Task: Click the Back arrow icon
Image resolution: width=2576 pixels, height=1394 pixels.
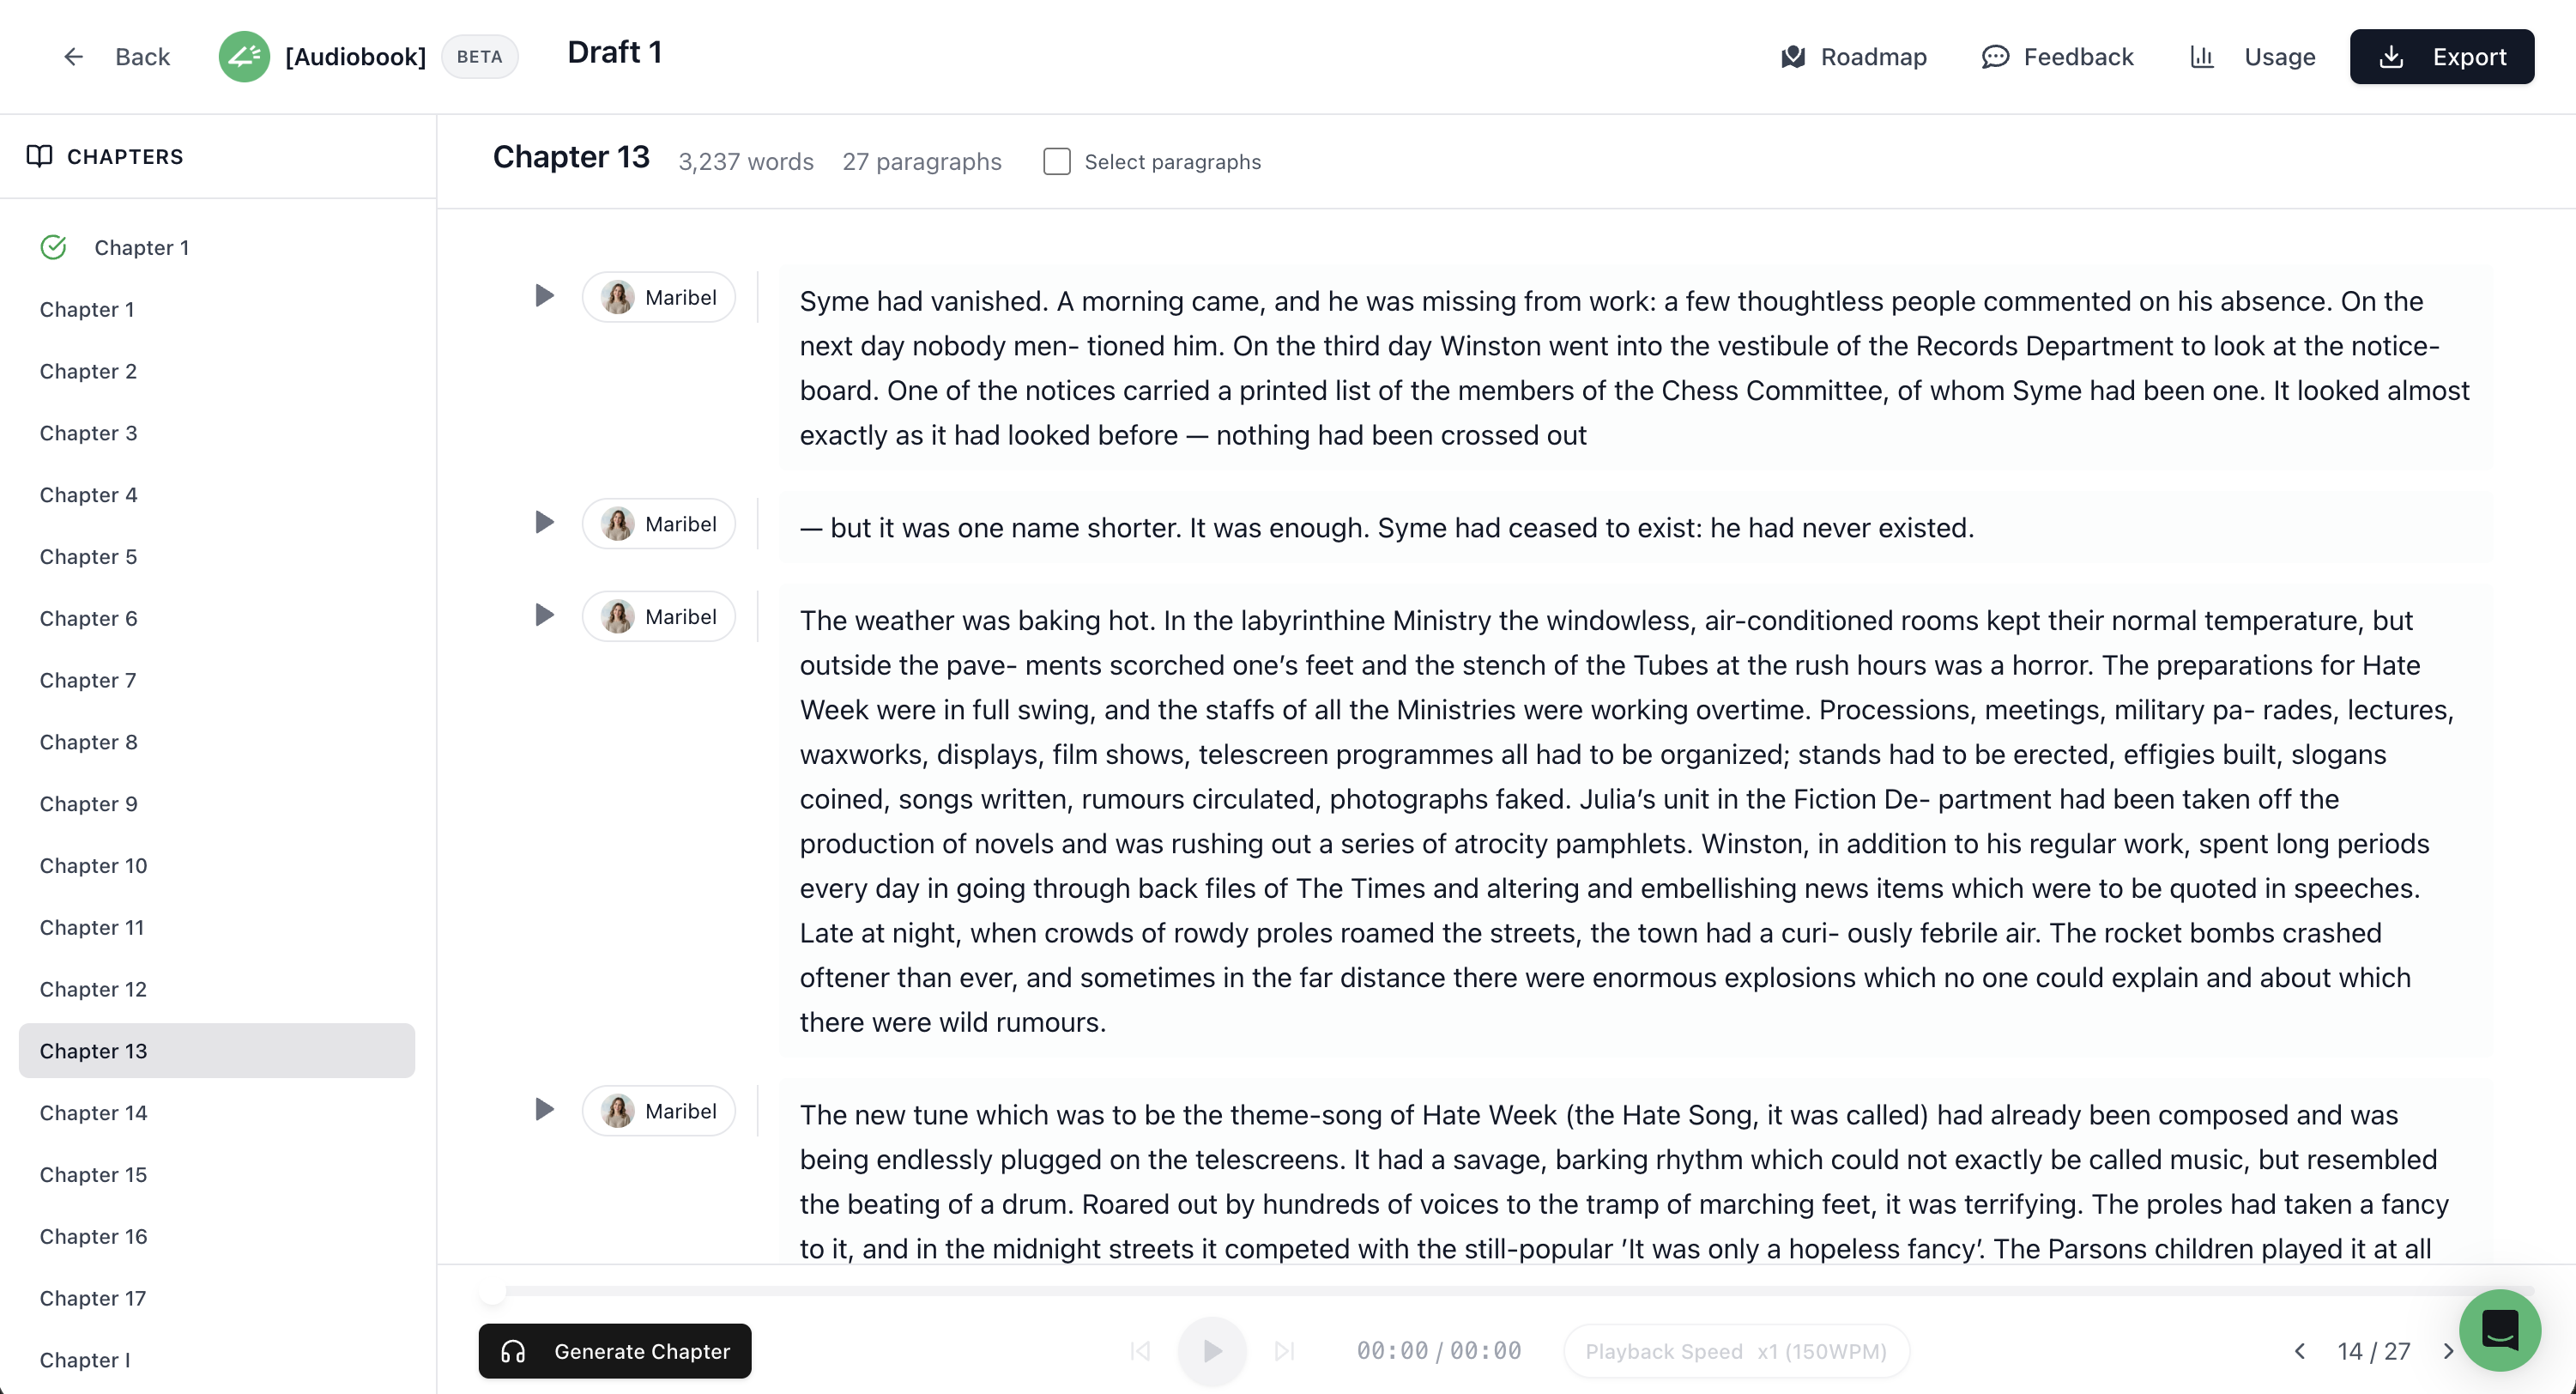Action: (73, 57)
